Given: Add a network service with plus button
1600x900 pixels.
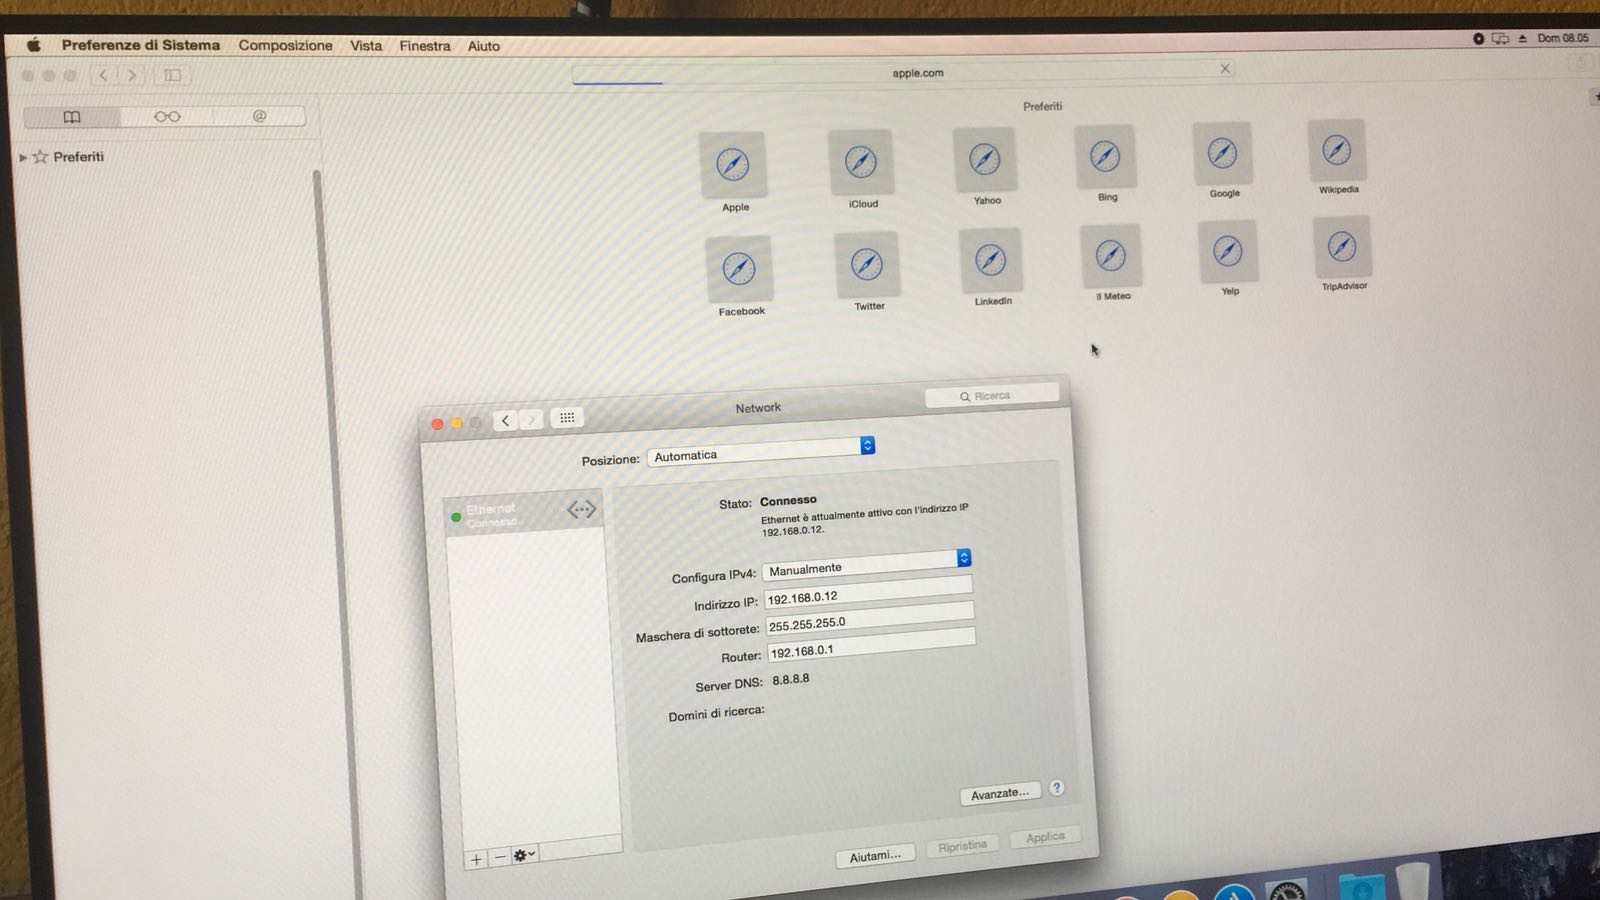Looking at the screenshot, I should [x=476, y=859].
